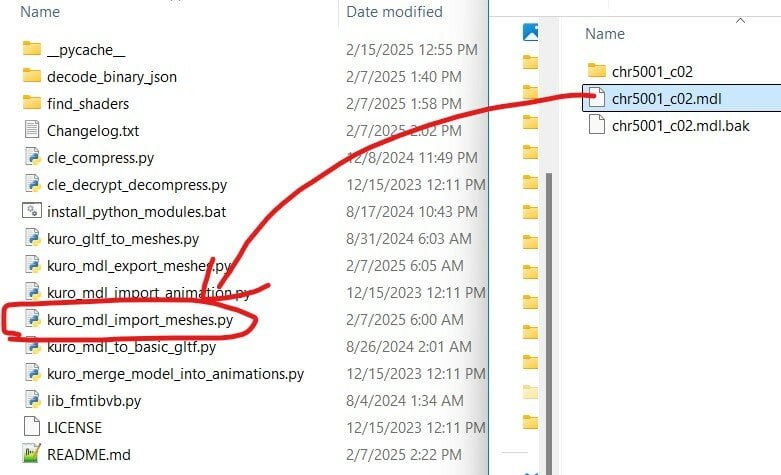Viewport: 781px width, 475px height.
Task: Select the LICENSE blank file icon
Action: pos(32,427)
